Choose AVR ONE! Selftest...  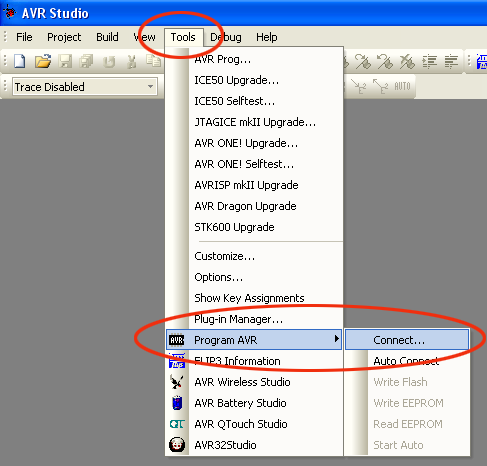click(254, 164)
